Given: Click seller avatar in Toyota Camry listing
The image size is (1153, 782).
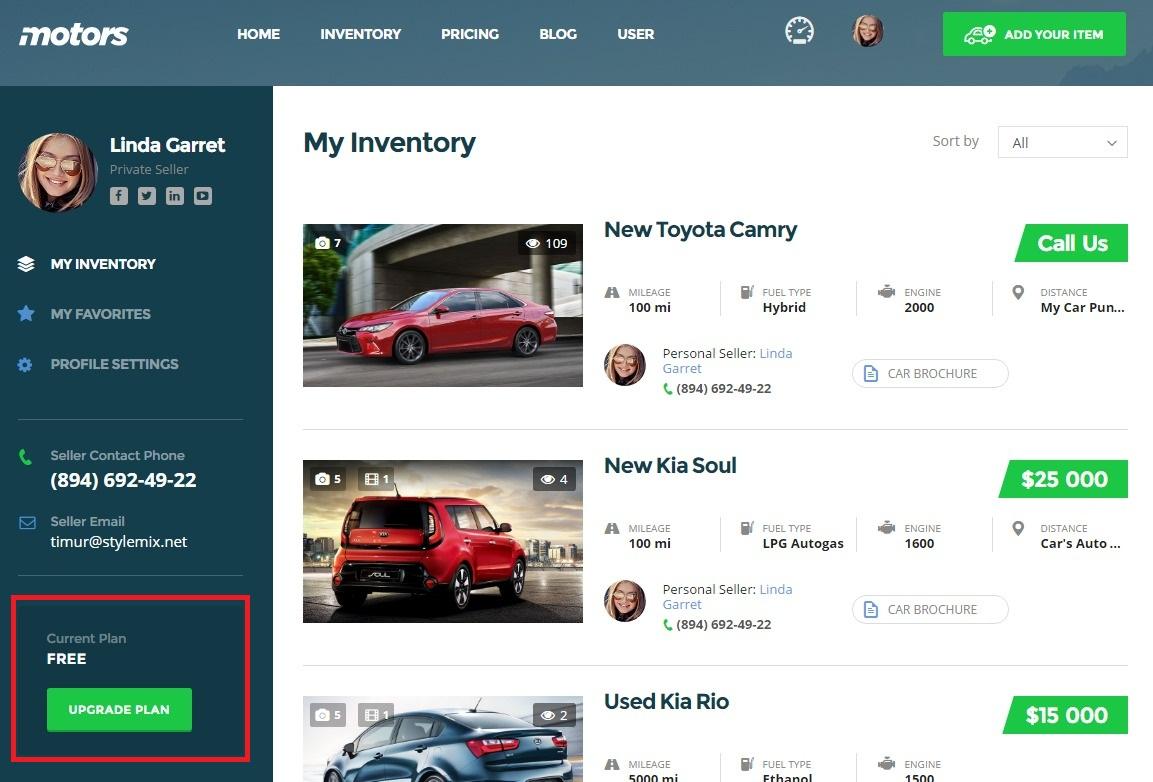Looking at the screenshot, I should coord(625,365).
